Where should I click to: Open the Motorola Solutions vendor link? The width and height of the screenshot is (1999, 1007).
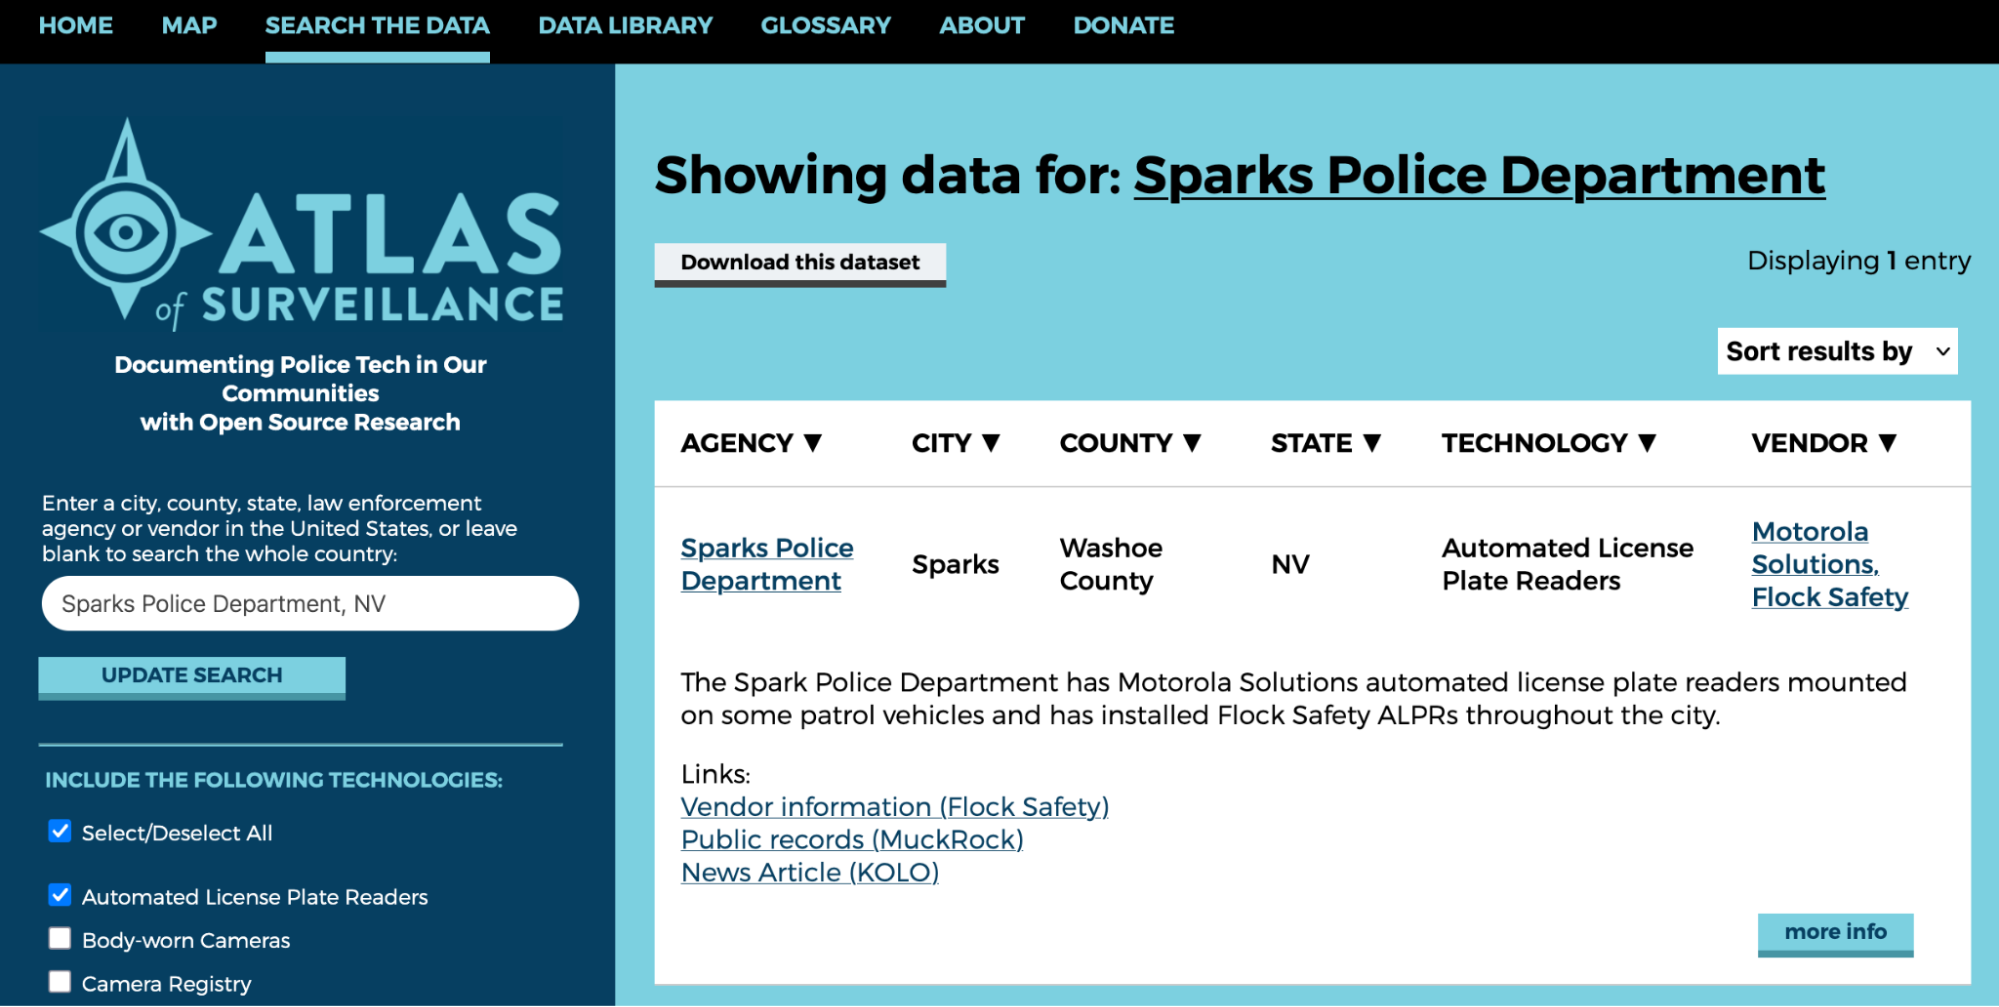coord(1815,548)
